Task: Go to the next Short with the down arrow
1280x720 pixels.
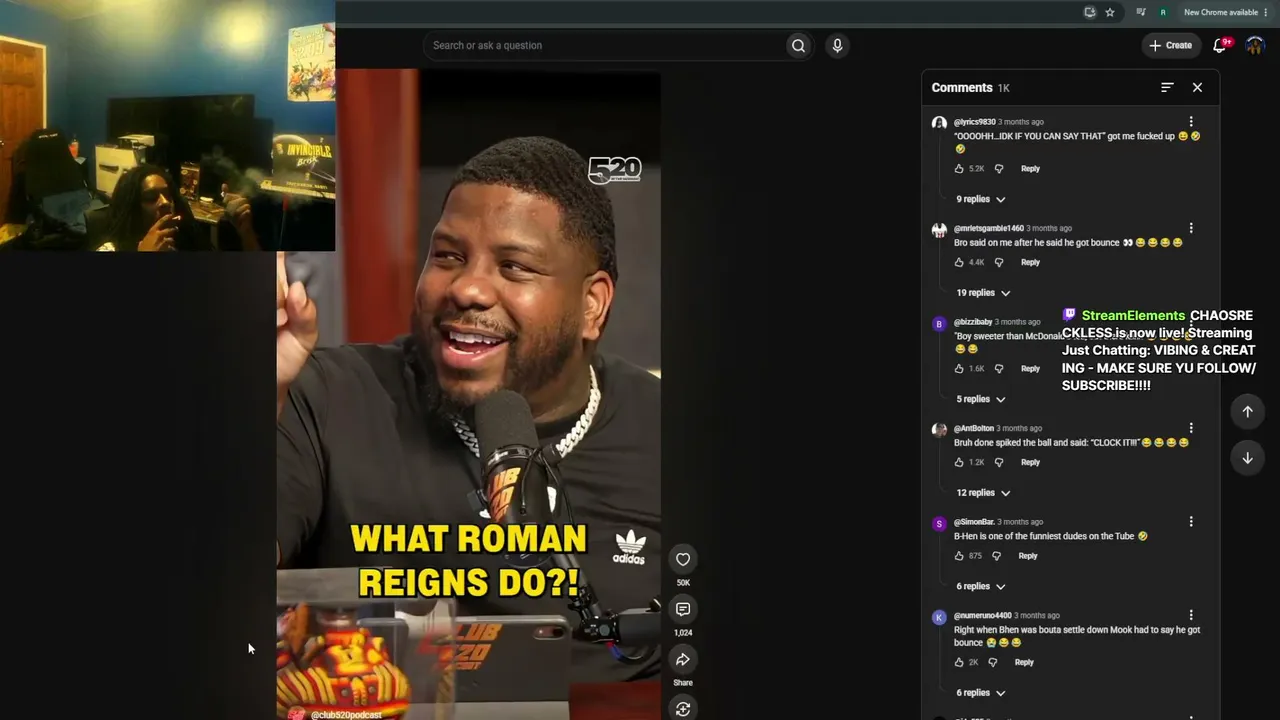Action: [1248, 458]
